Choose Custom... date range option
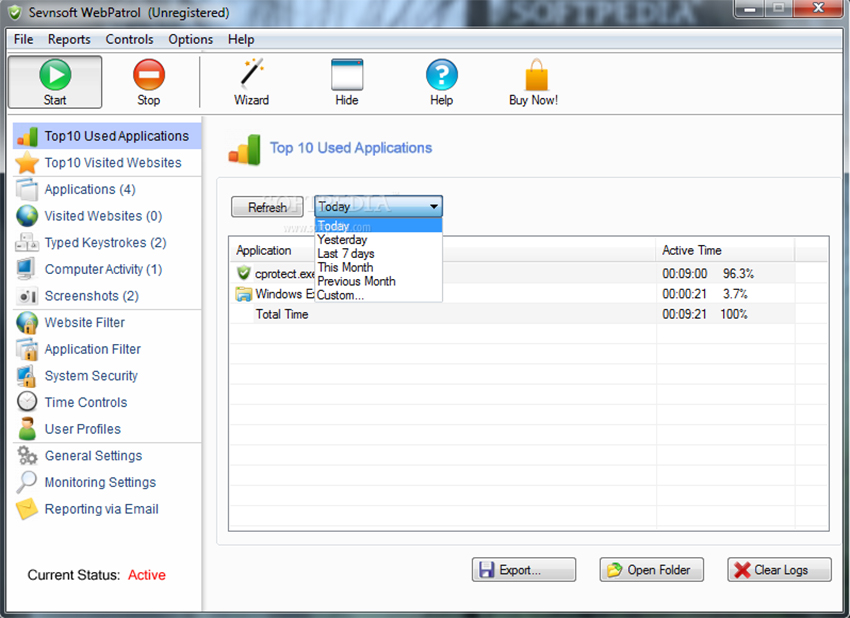 (378, 295)
